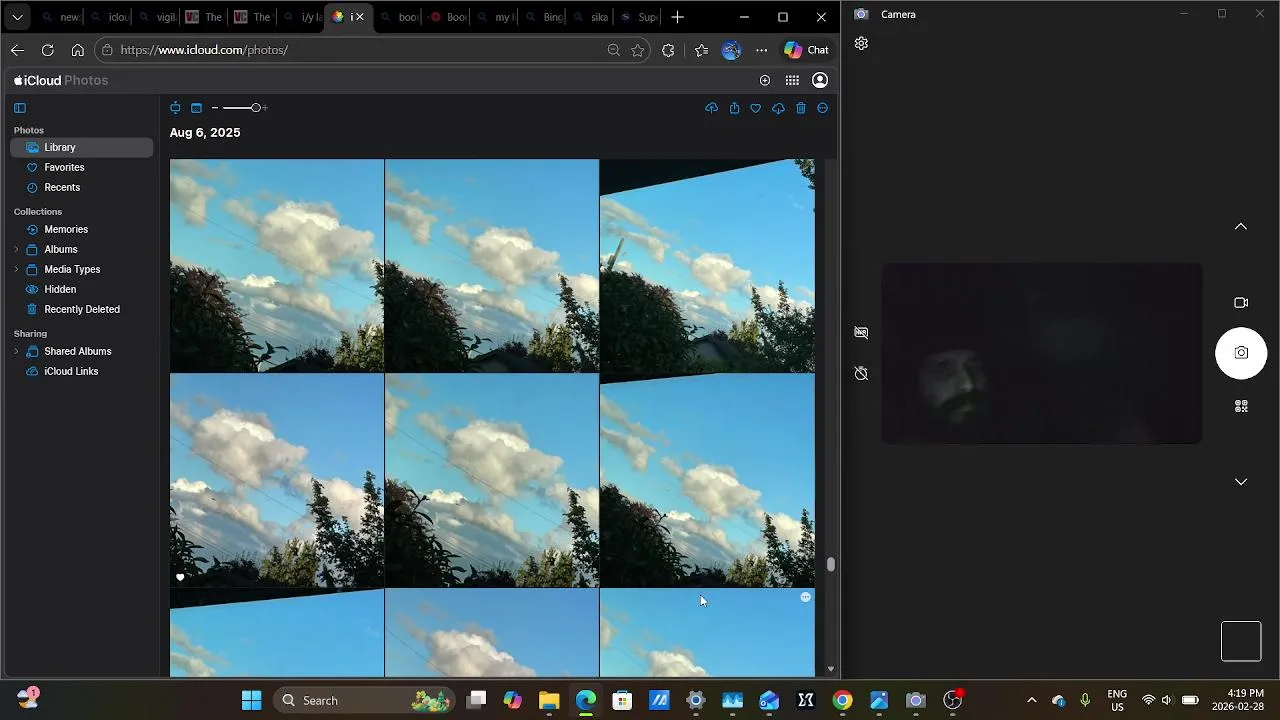This screenshot has height=720, width=1280.
Task: Go back in the Edge browser
Action: 17,50
